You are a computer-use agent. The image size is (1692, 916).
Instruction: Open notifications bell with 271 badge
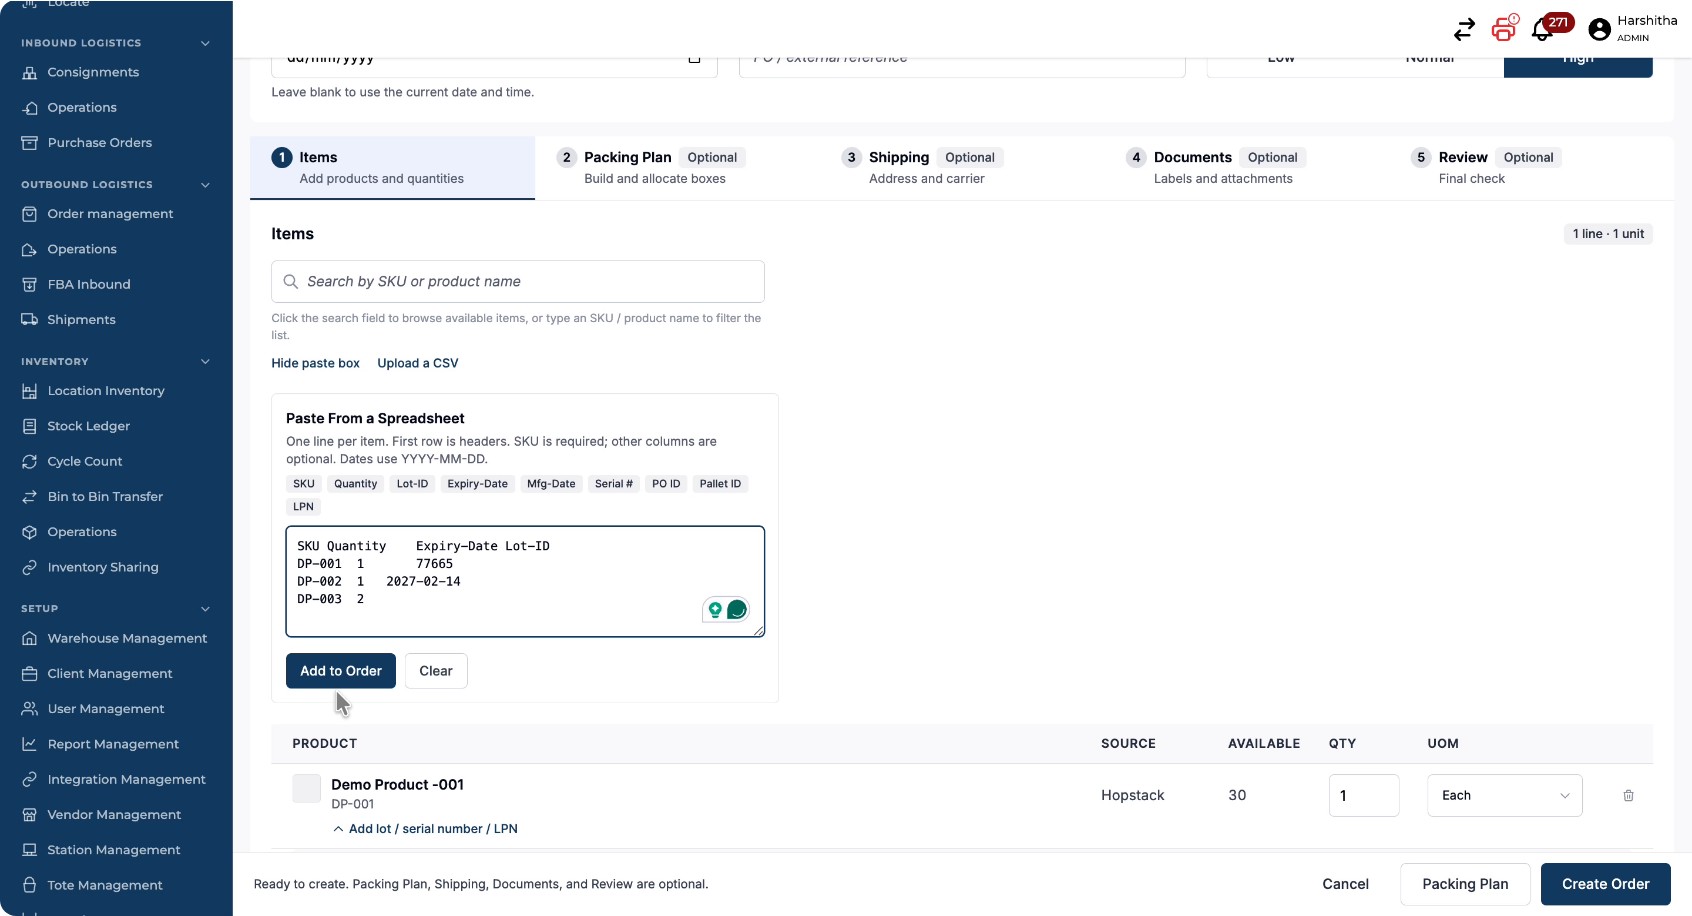tap(1543, 30)
